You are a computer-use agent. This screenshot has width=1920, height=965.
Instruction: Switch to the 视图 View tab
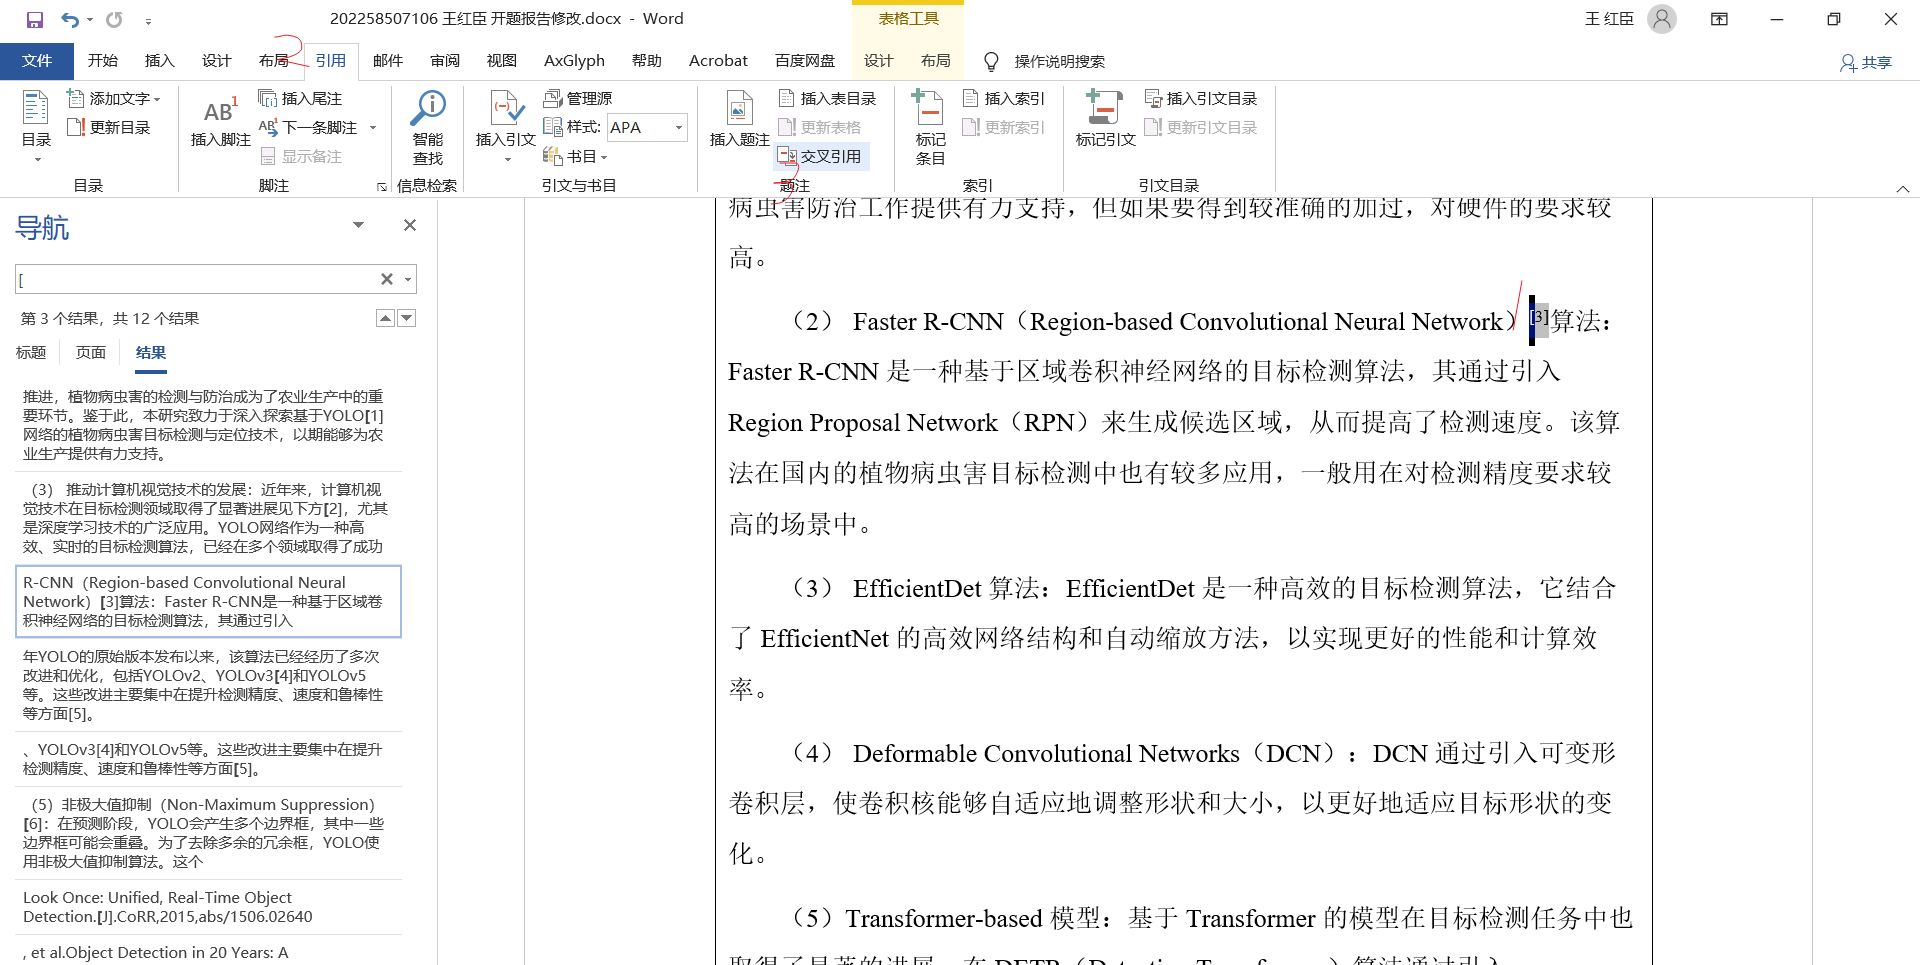pos(502,61)
